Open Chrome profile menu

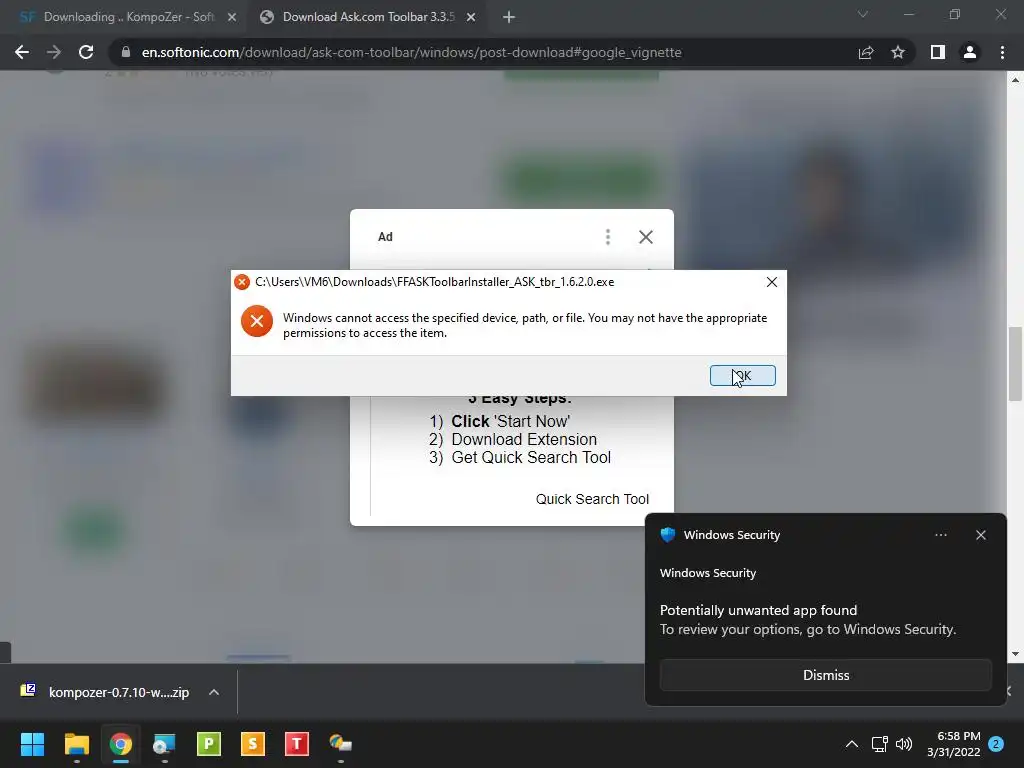click(x=970, y=52)
